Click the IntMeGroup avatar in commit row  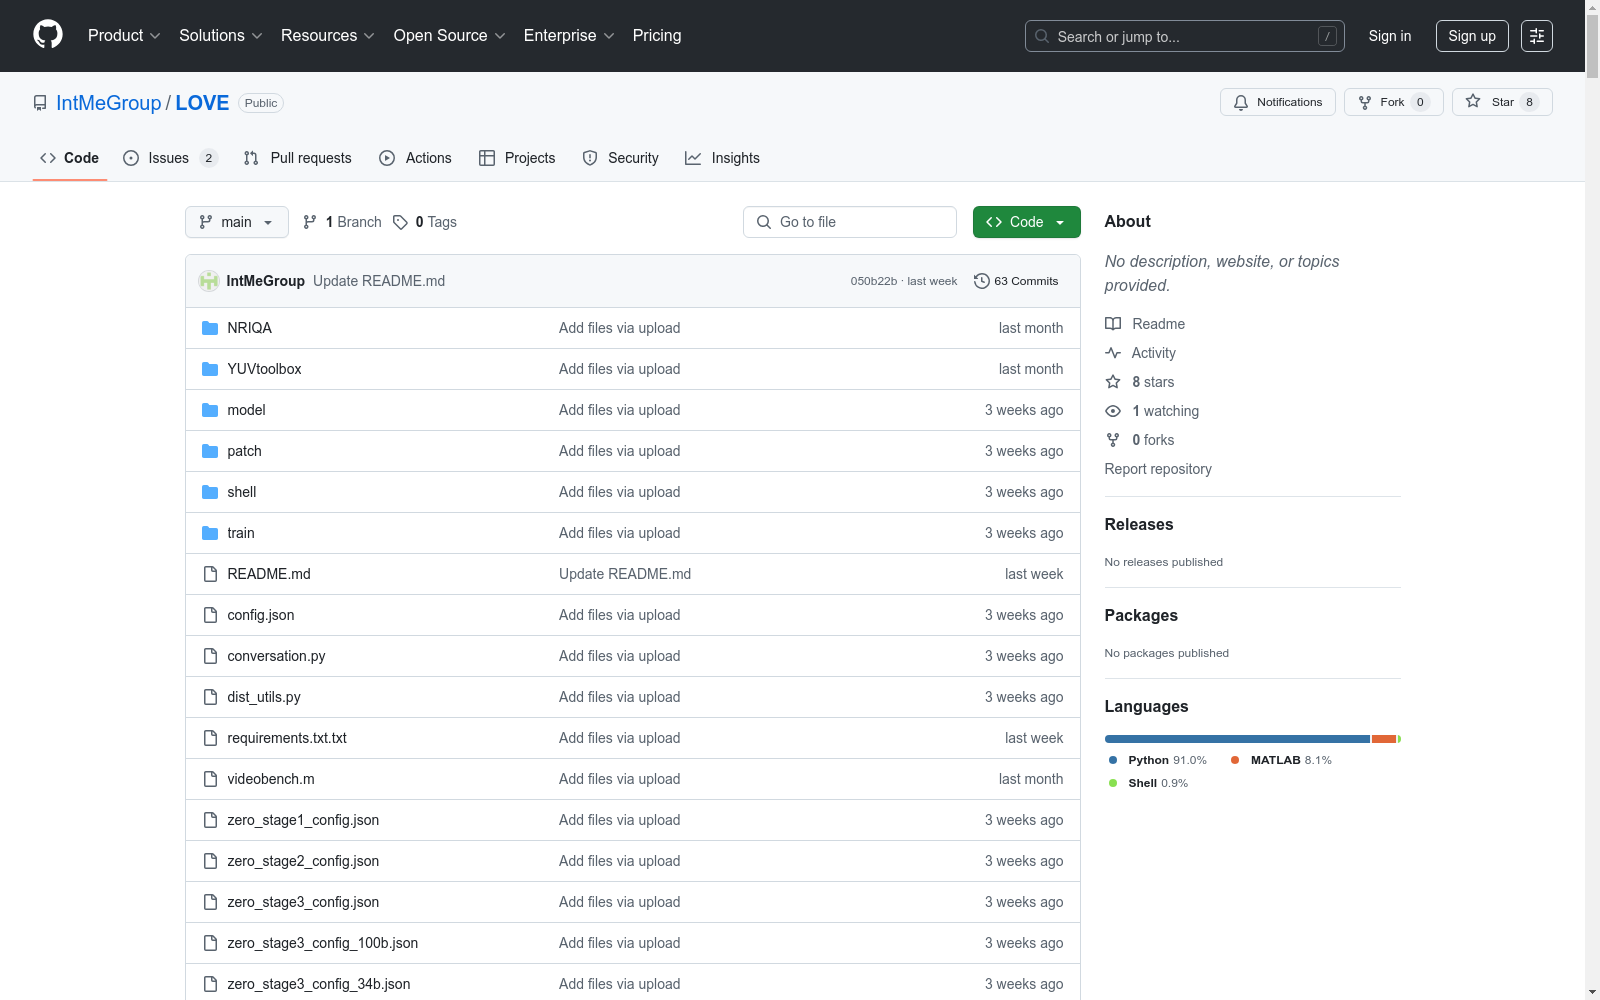(209, 281)
